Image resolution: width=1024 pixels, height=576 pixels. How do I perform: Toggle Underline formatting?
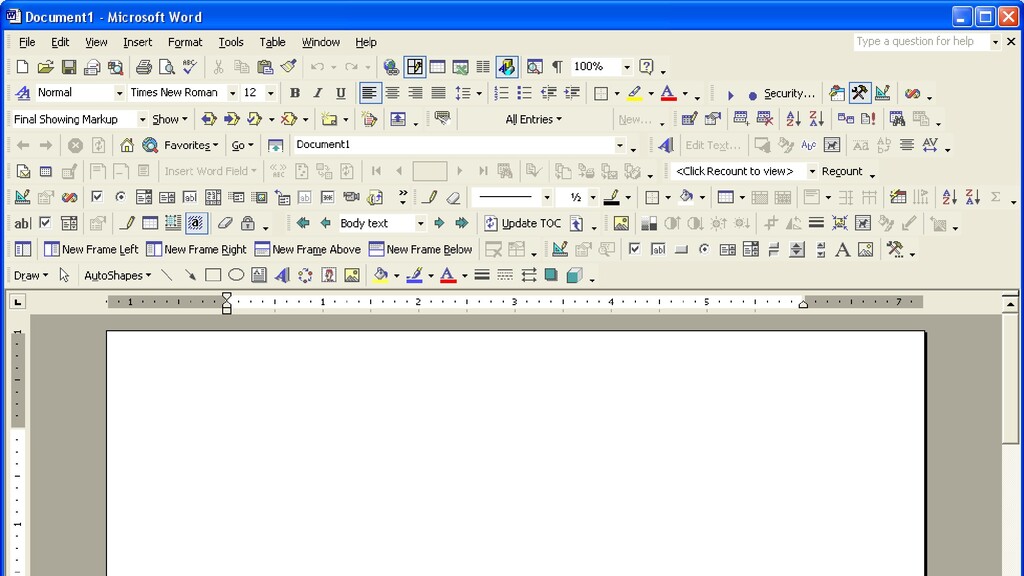pos(340,93)
